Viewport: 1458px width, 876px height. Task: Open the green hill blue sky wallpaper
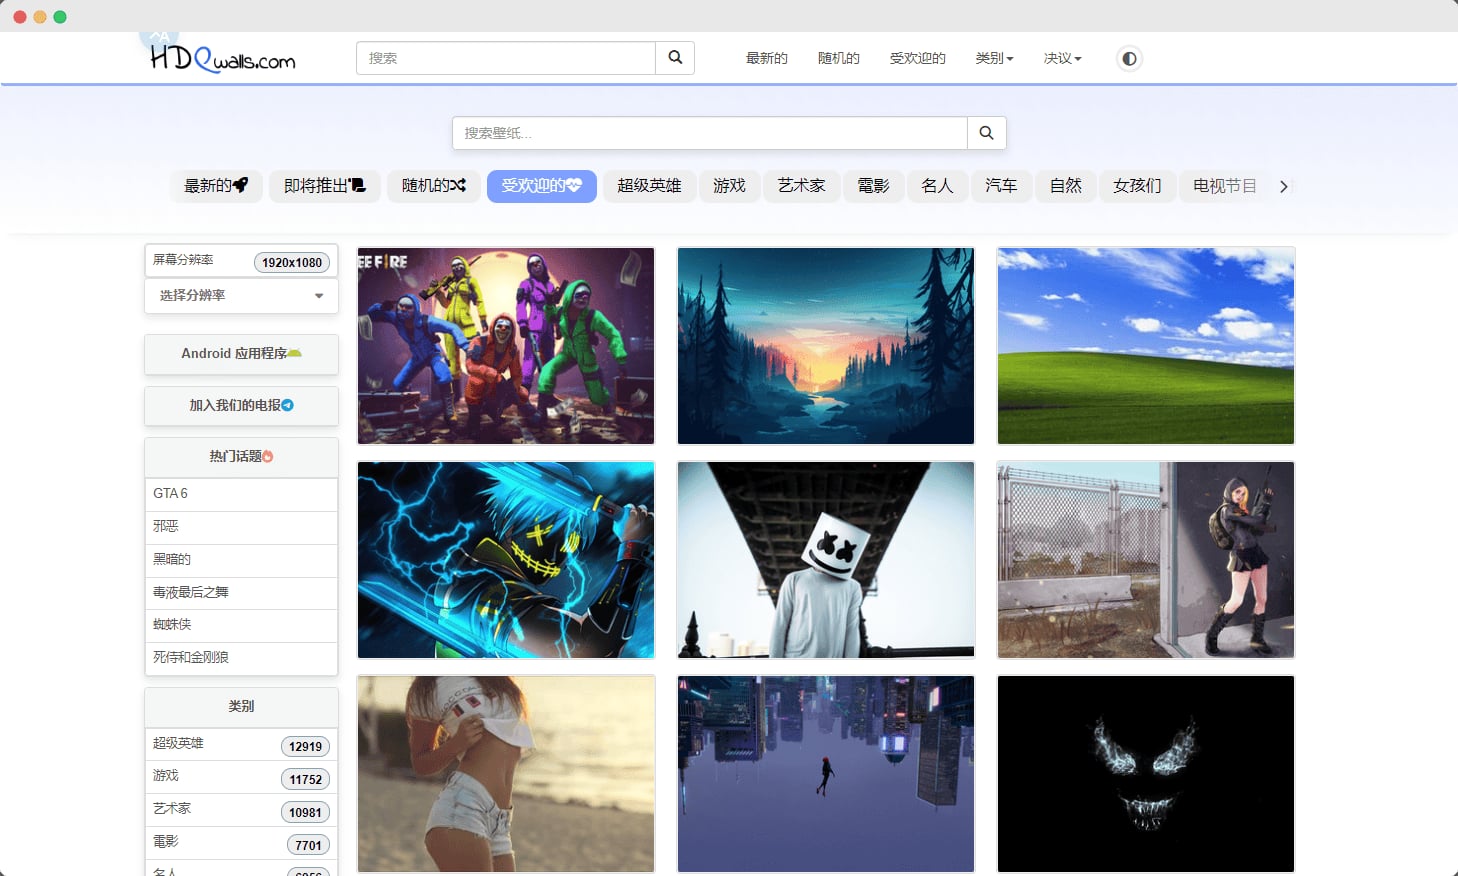pyautogui.click(x=1145, y=346)
